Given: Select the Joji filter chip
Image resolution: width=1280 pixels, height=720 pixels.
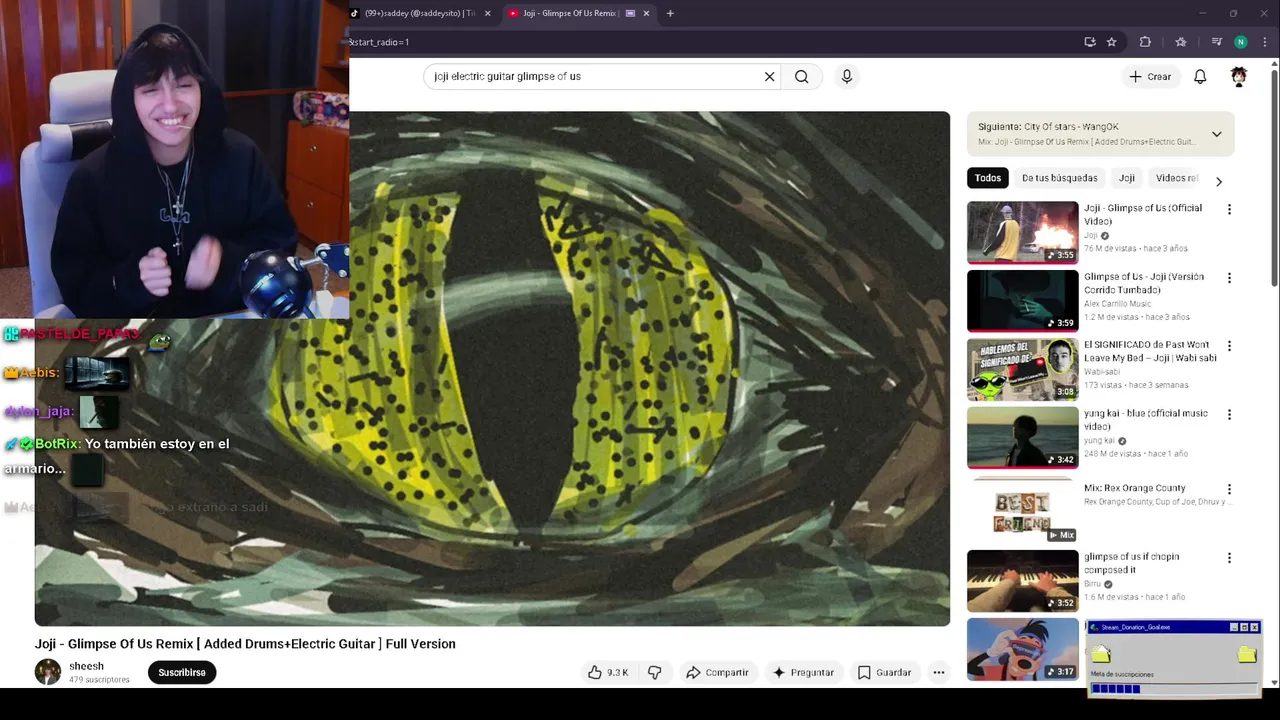Looking at the screenshot, I should point(1127,178).
